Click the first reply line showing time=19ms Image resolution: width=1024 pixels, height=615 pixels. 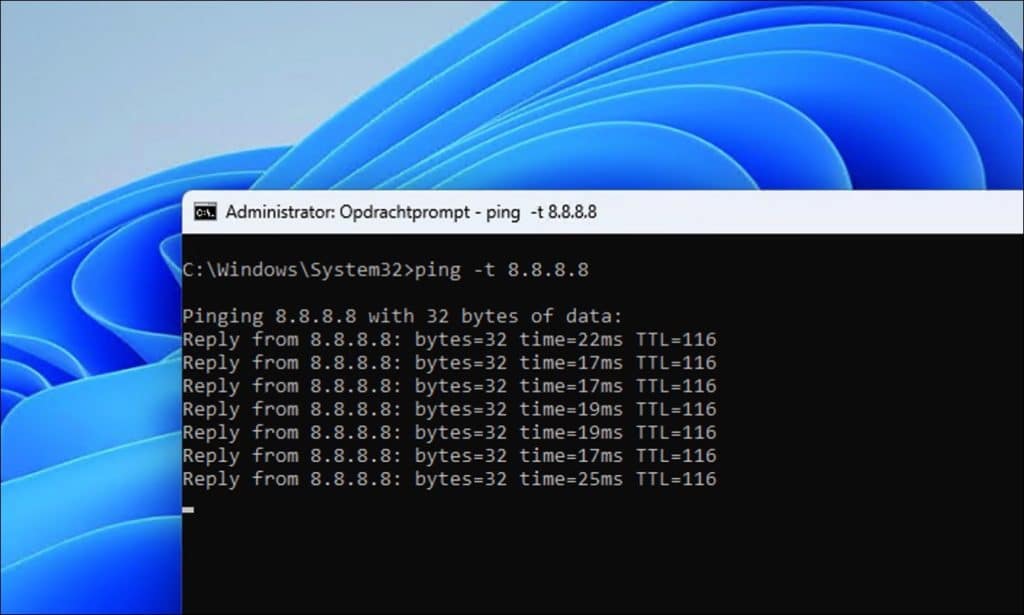point(449,409)
